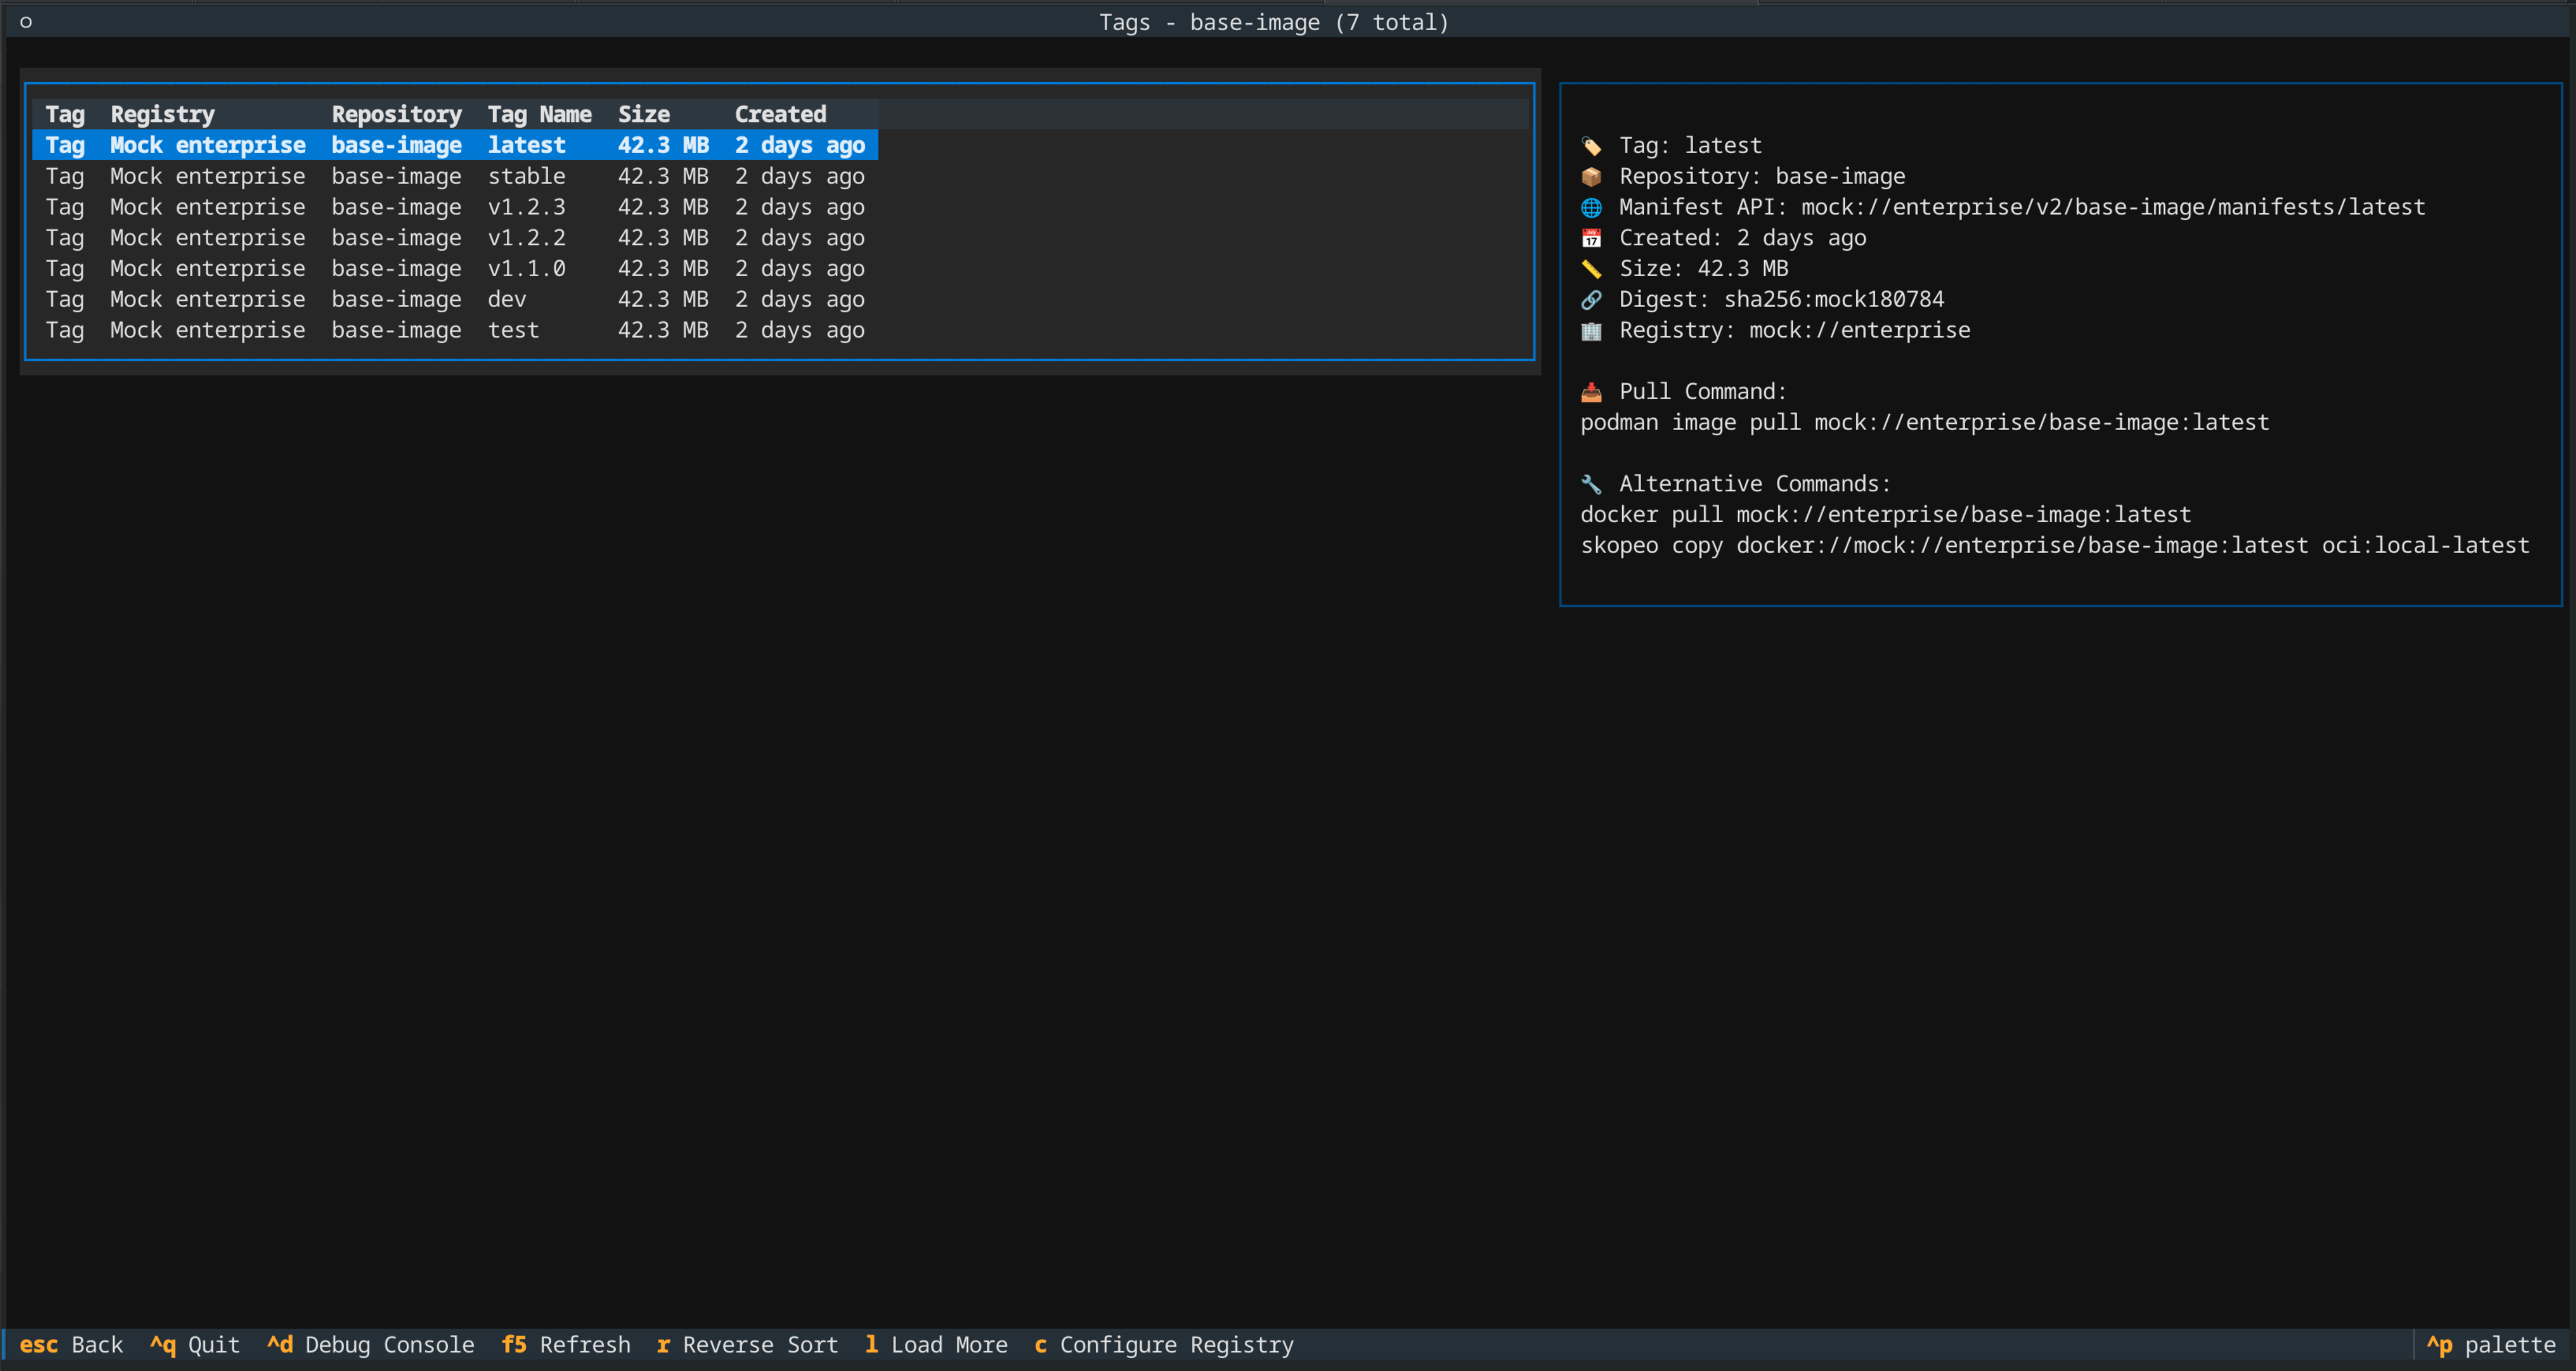Click the globe icon next to Manifest API
2576x1371 pixels.
pos(1592,207)
